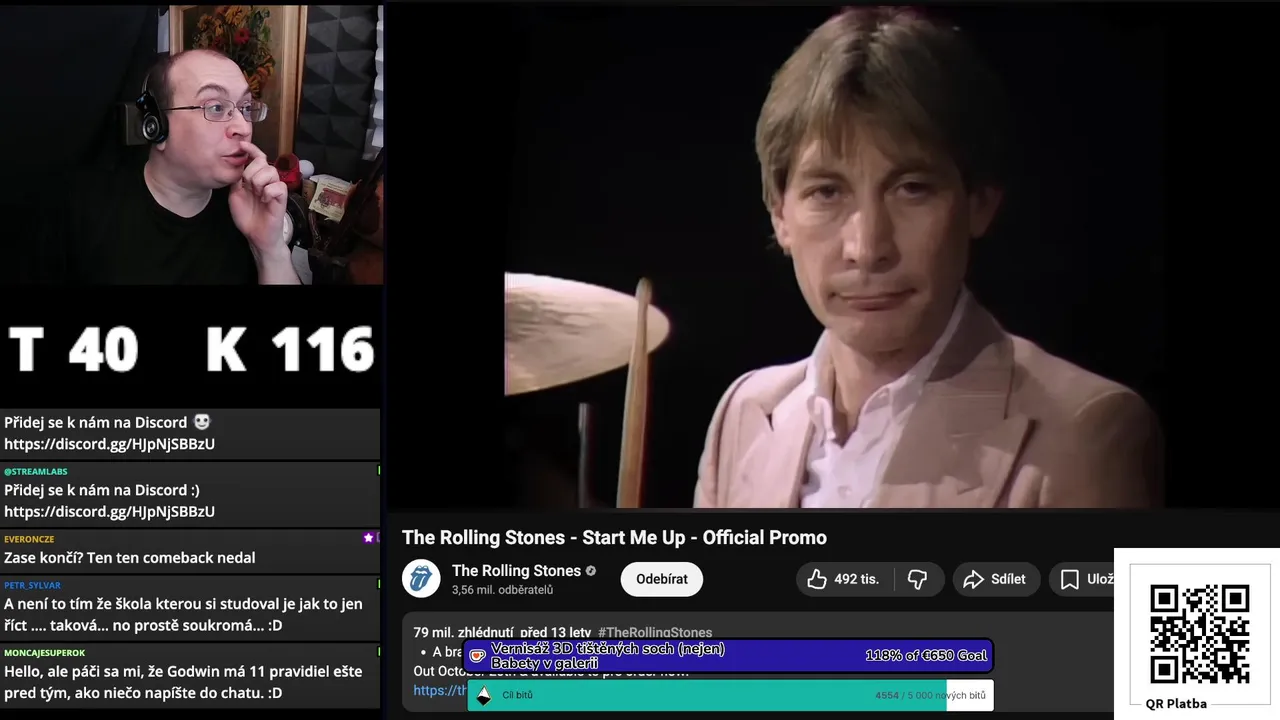Click the 3,56 mil. odběratelů subscriber count

click(x=502, y=590)
